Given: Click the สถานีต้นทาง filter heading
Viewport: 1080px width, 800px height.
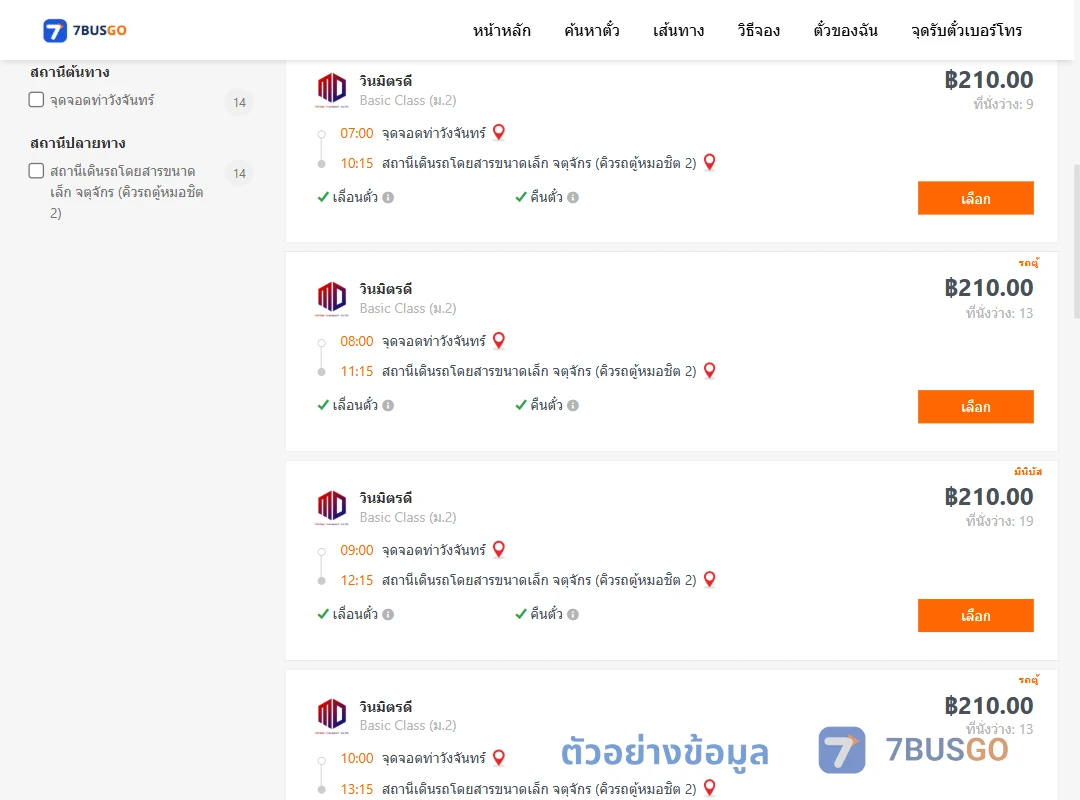Looking at the screenshot, I should tap(70, 72).
